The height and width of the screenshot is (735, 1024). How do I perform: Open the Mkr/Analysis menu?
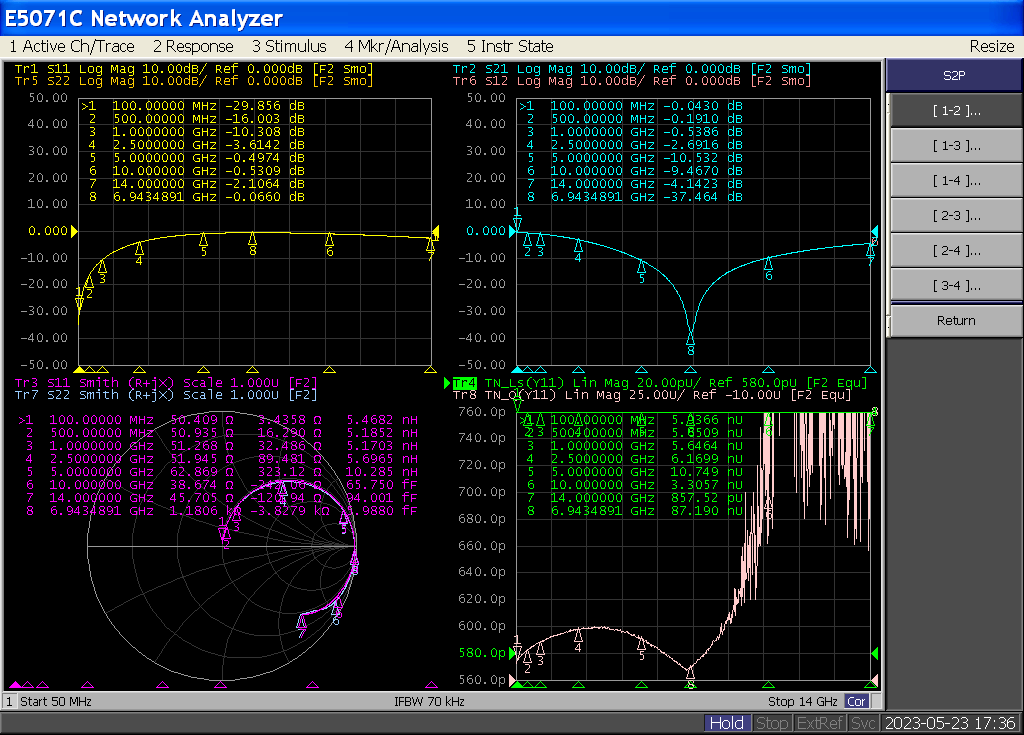pos(396,46)
